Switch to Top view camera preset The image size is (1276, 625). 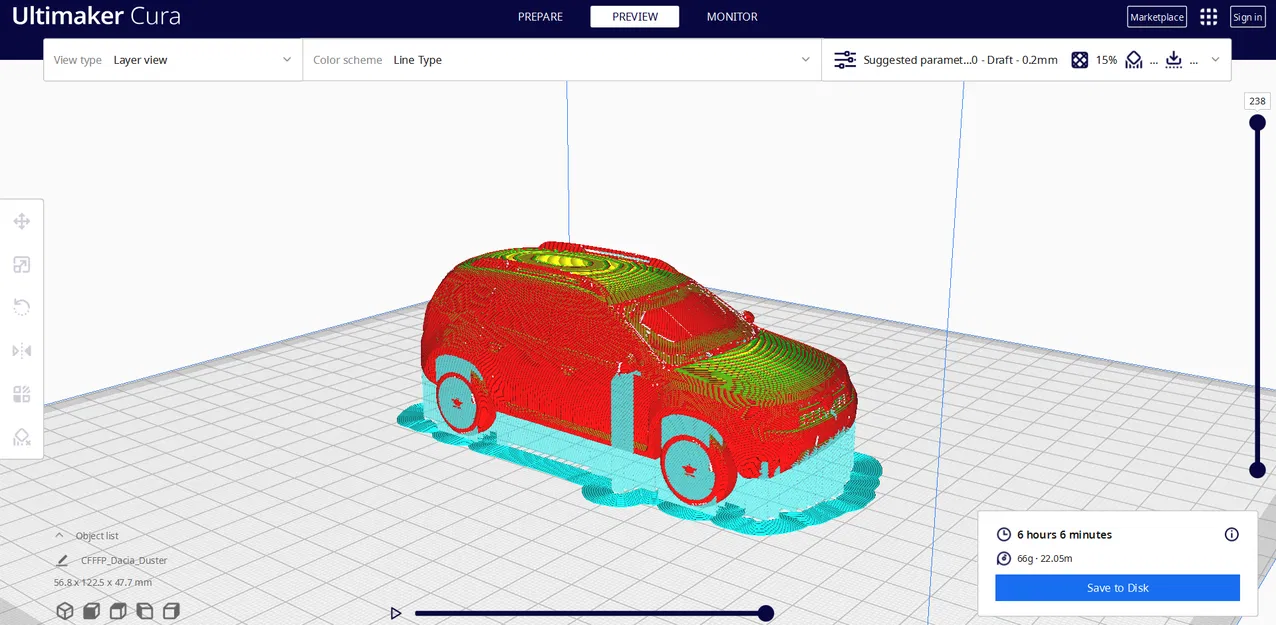tap(118, 610)
